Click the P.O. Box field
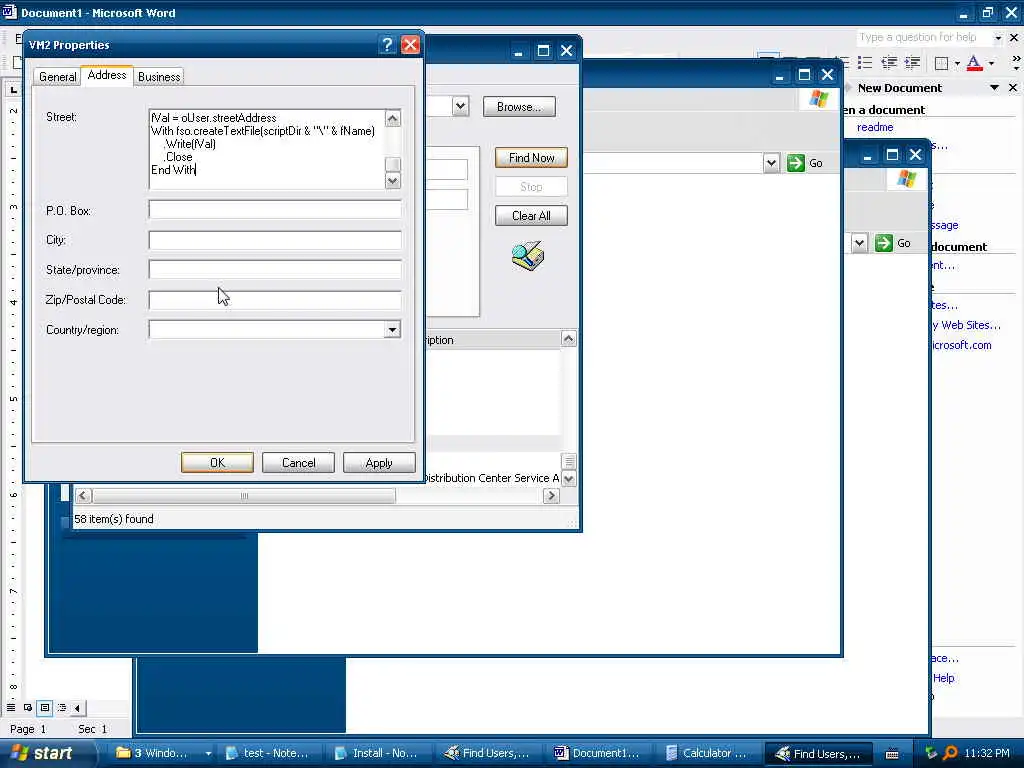 275,210
